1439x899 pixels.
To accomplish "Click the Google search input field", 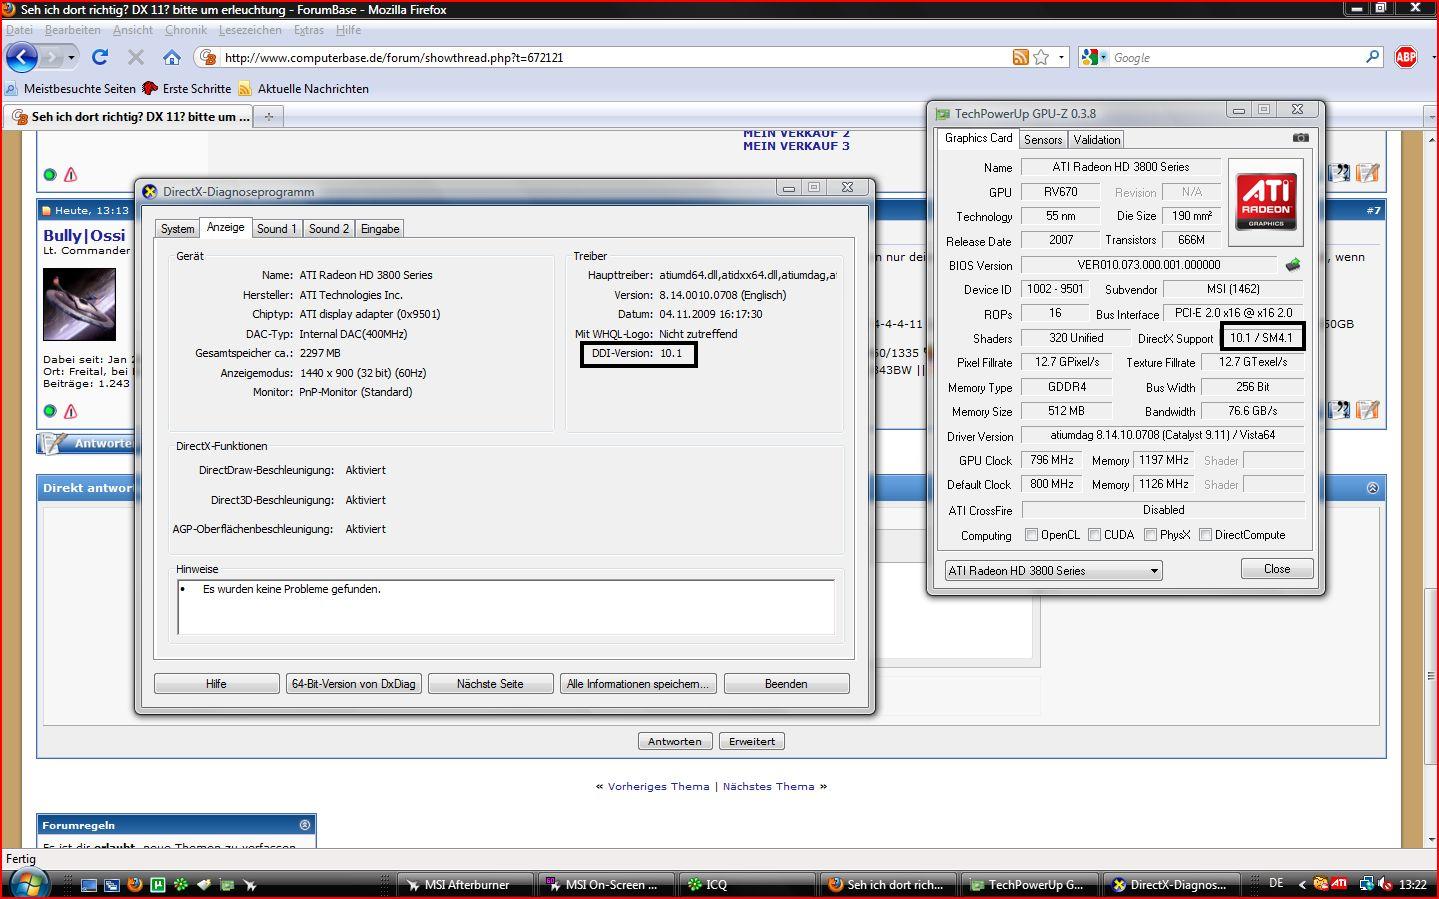I will click(x=1236, y=57).
